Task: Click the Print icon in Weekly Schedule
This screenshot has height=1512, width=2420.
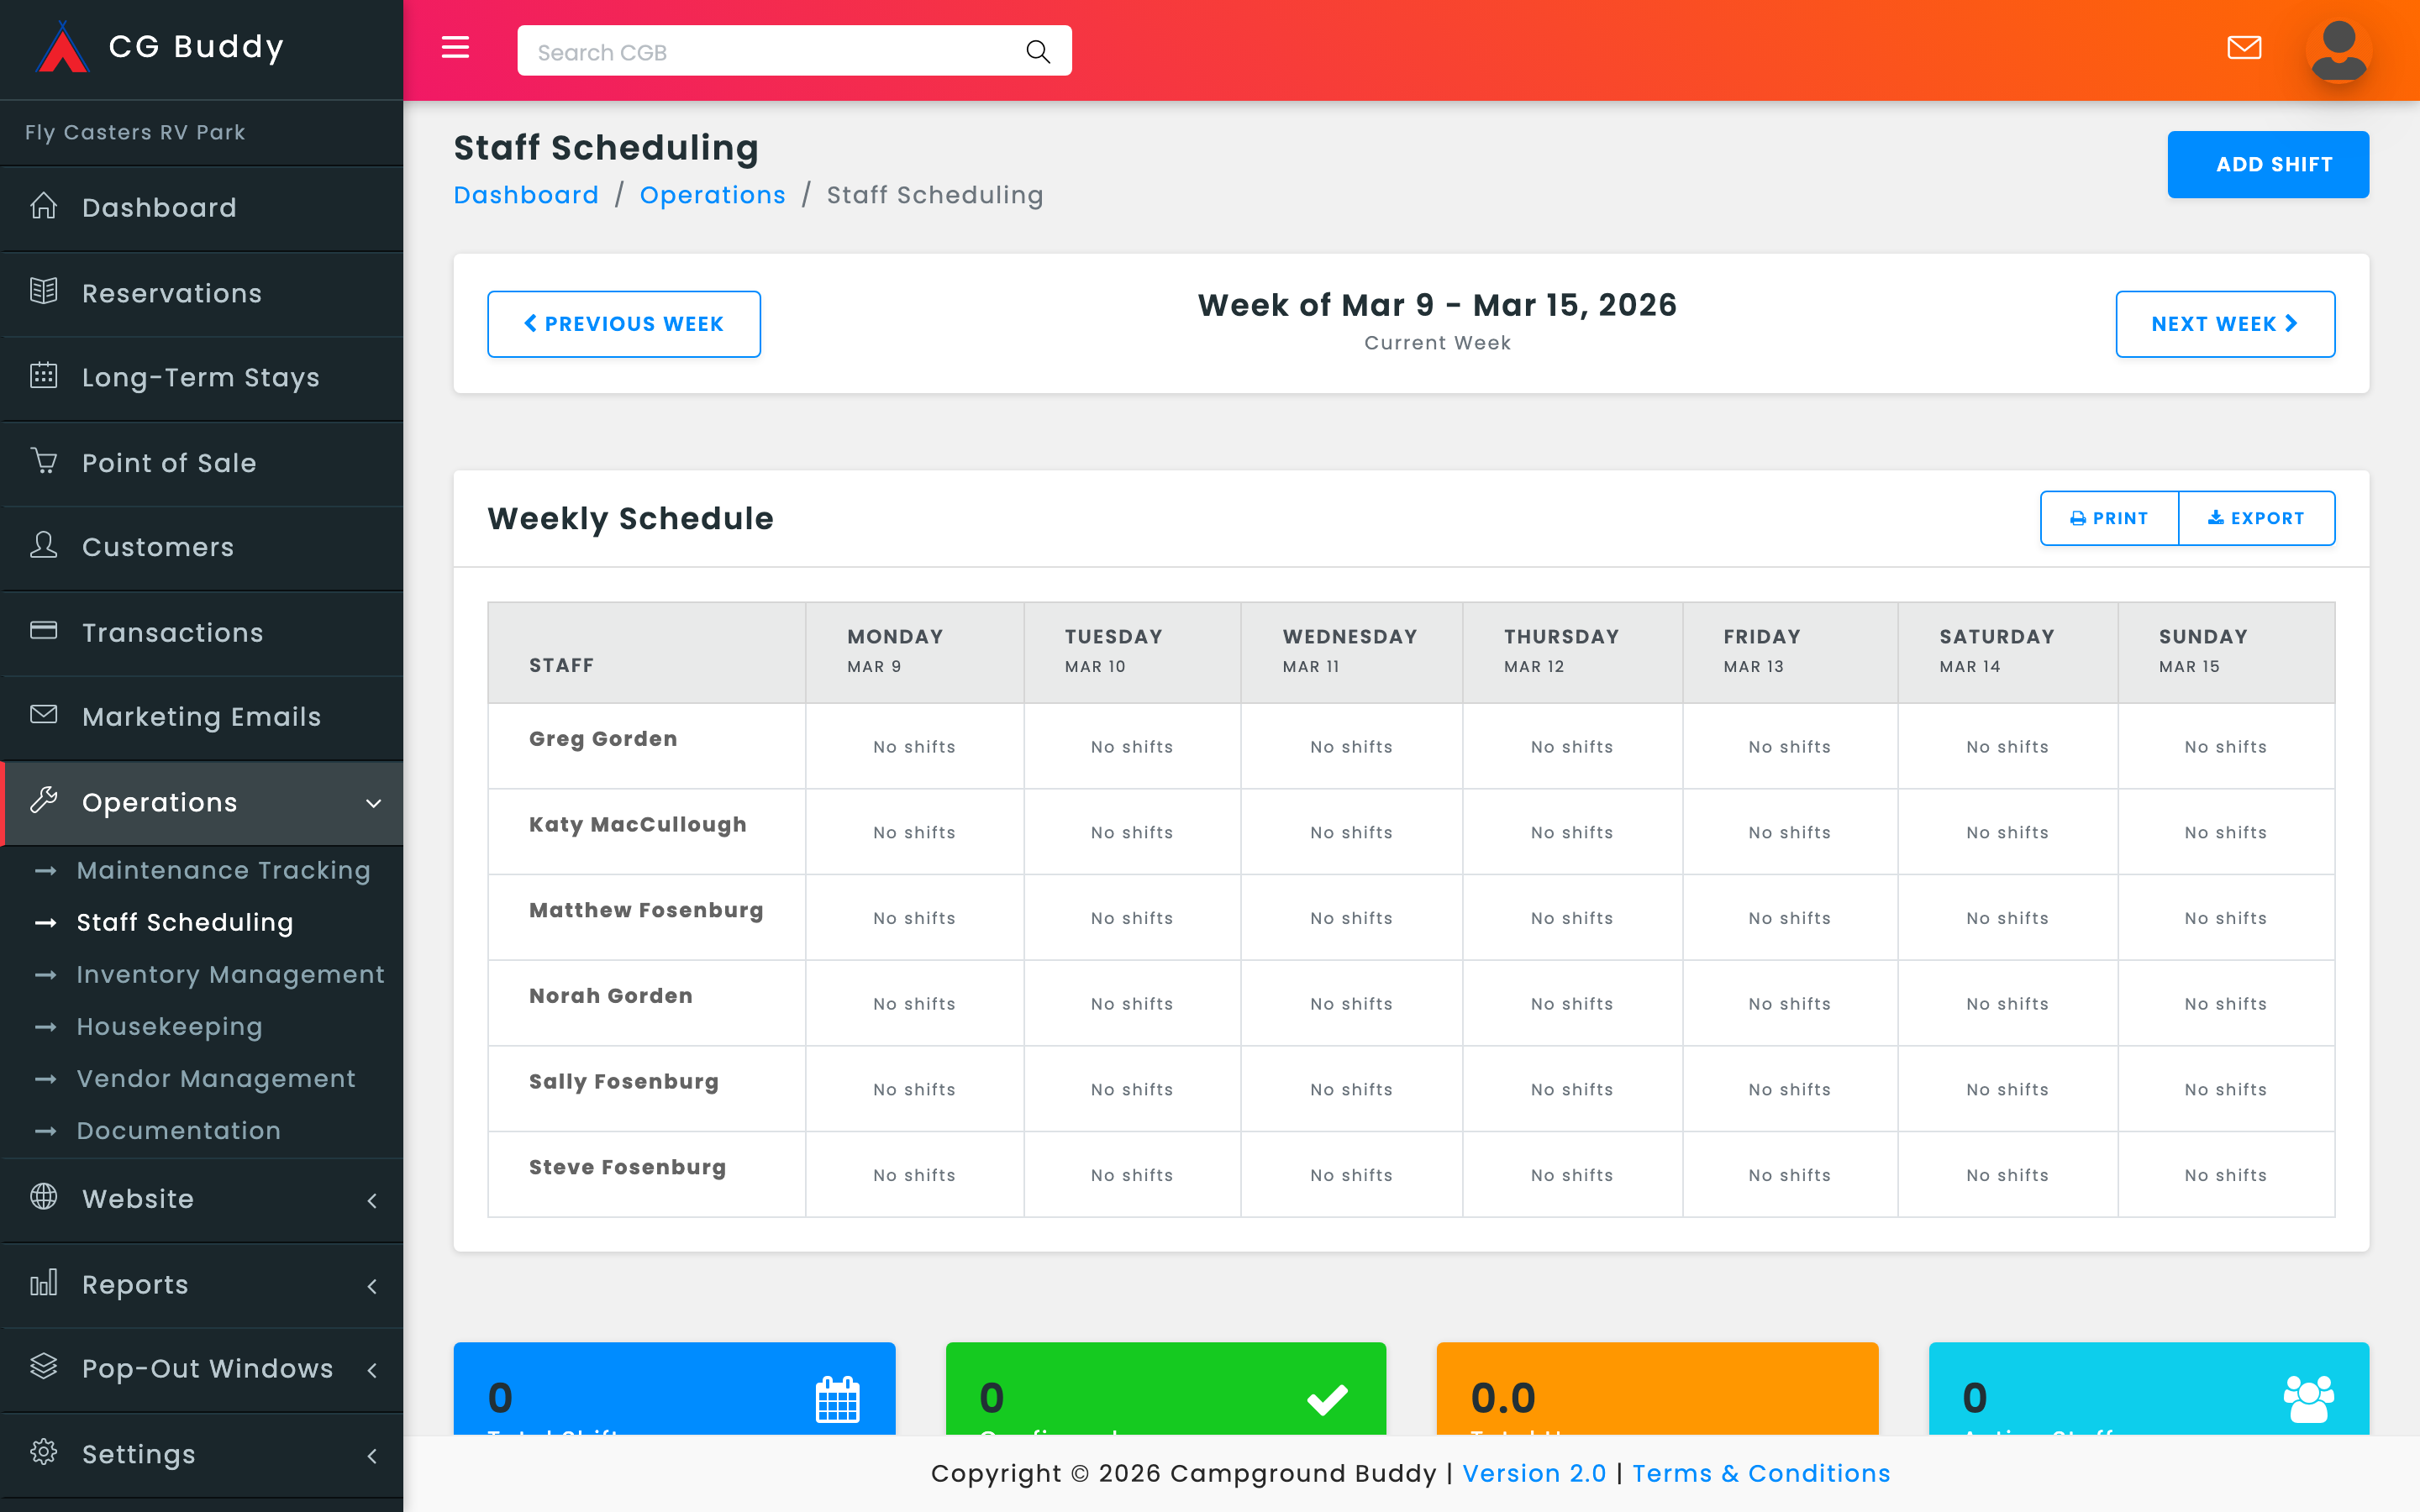Action: (2079, 518)
